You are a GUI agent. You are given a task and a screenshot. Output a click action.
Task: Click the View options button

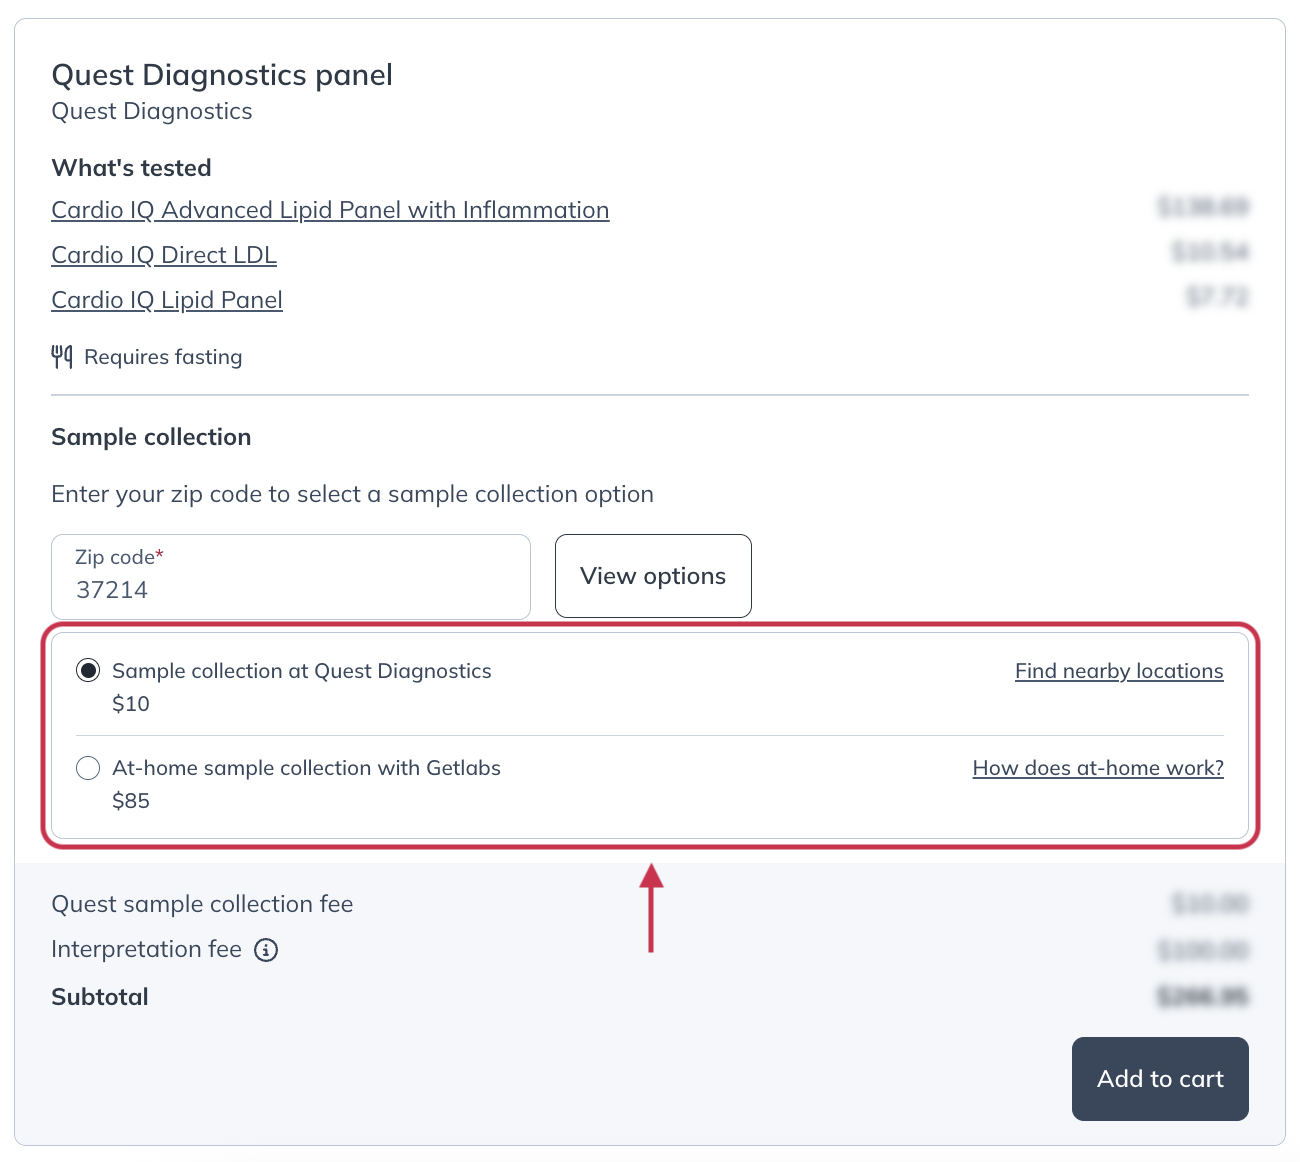[x=652, y=576]
